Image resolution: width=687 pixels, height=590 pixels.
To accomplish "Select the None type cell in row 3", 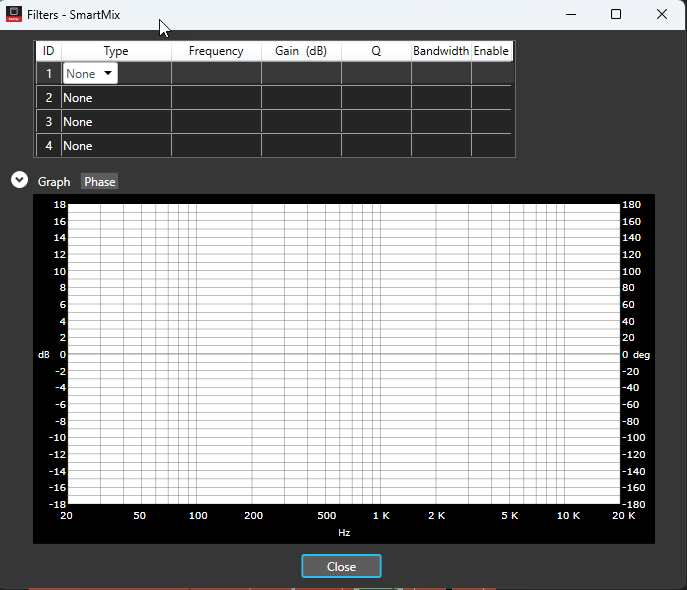I will (x=116, y=122).
